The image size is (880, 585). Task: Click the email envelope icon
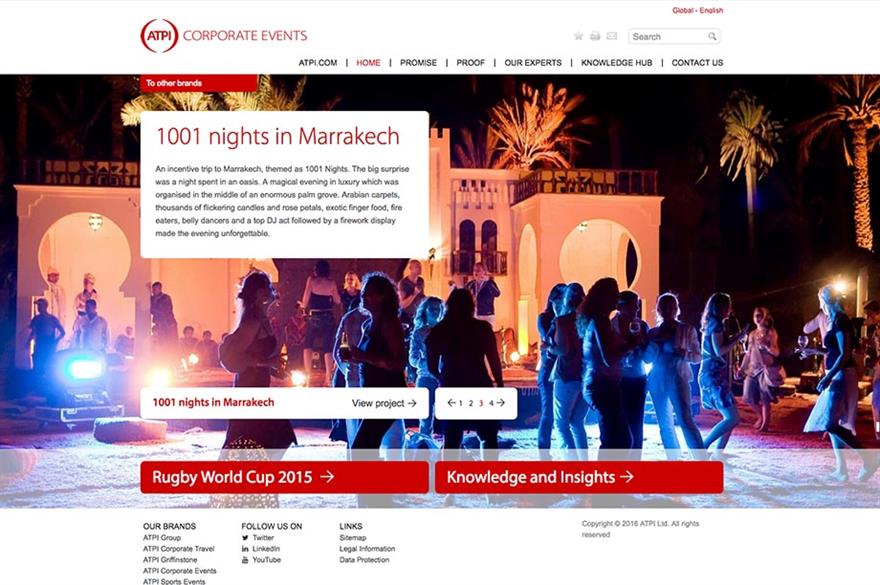(x=612, y=36)
